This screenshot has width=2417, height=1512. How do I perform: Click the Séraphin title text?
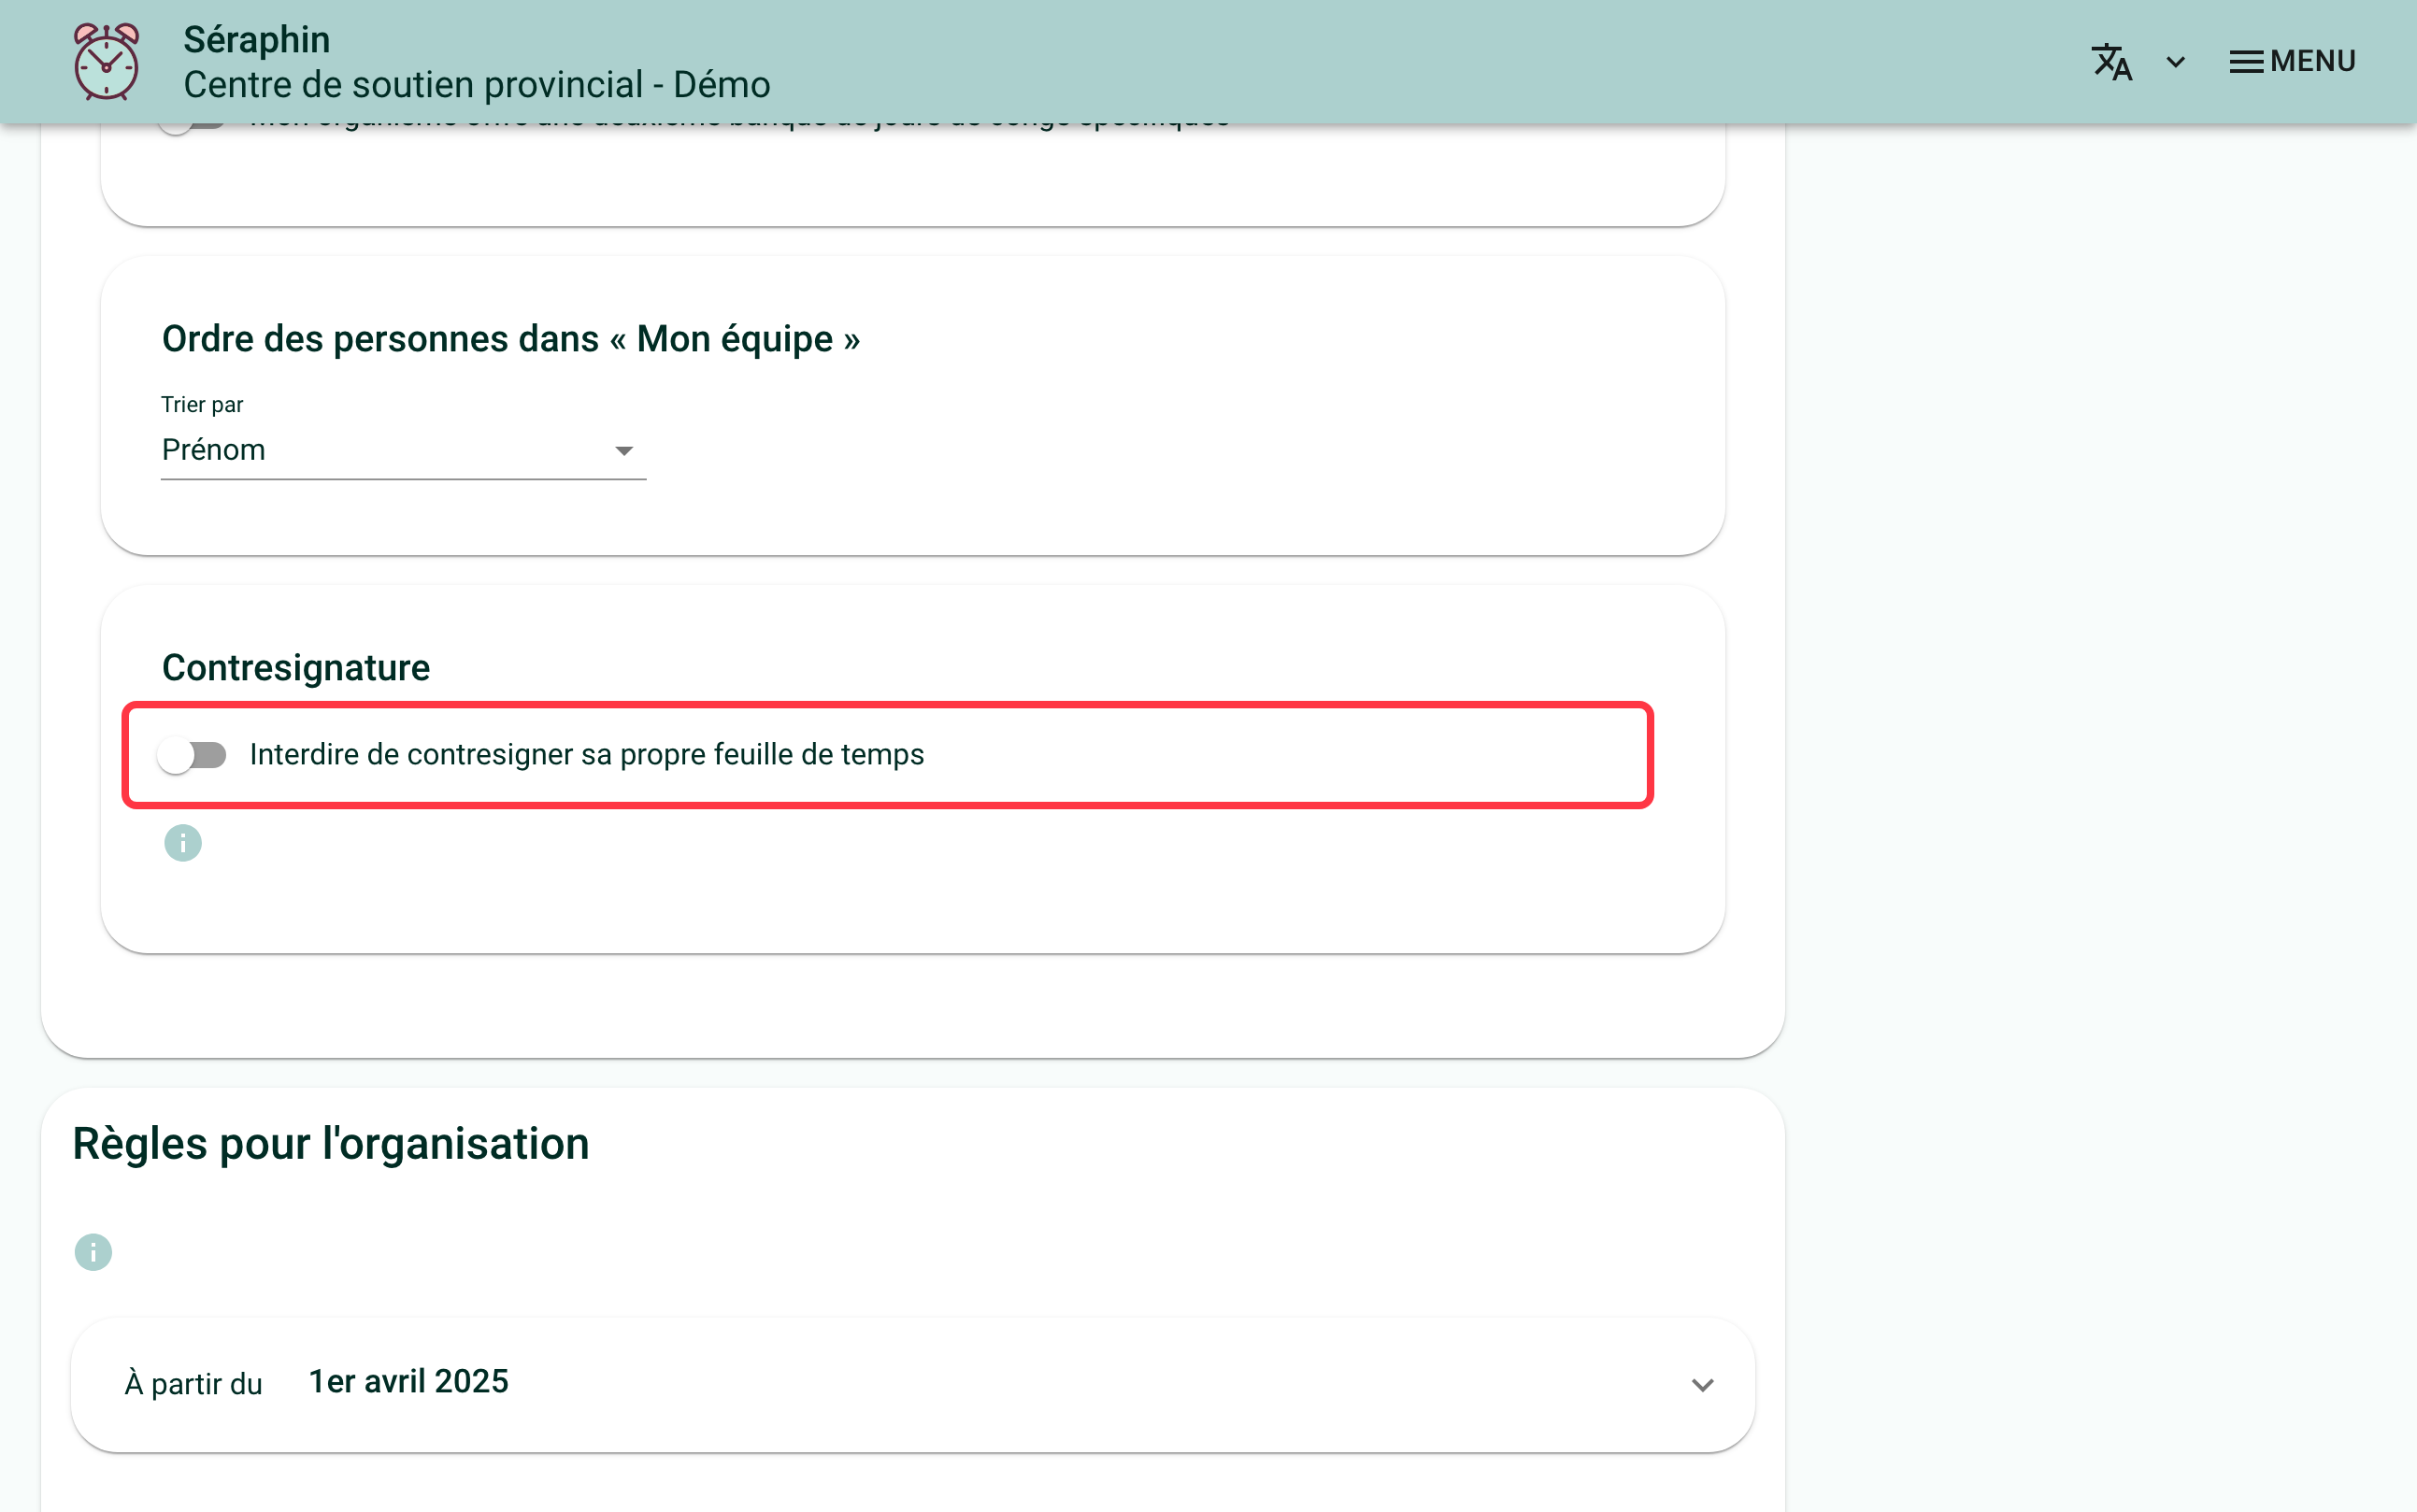tap(256, 40)
